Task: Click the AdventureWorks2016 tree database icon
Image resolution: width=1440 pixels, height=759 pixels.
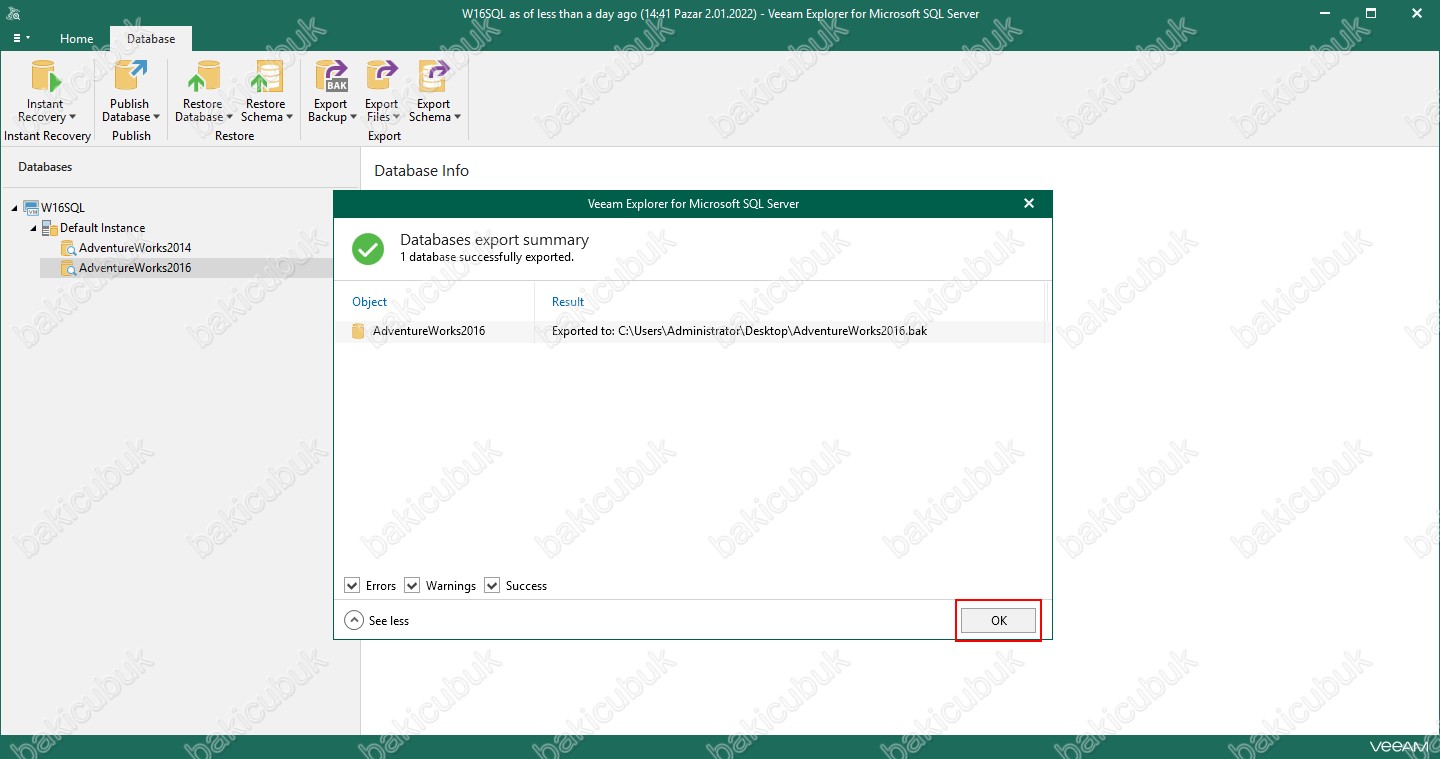Action: pos(68,268)
